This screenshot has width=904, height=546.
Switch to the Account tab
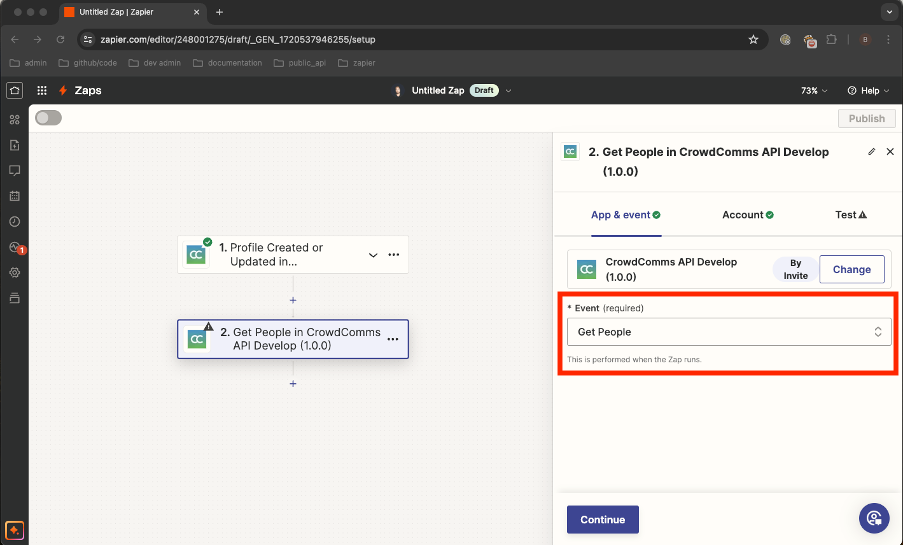[747, 215]
